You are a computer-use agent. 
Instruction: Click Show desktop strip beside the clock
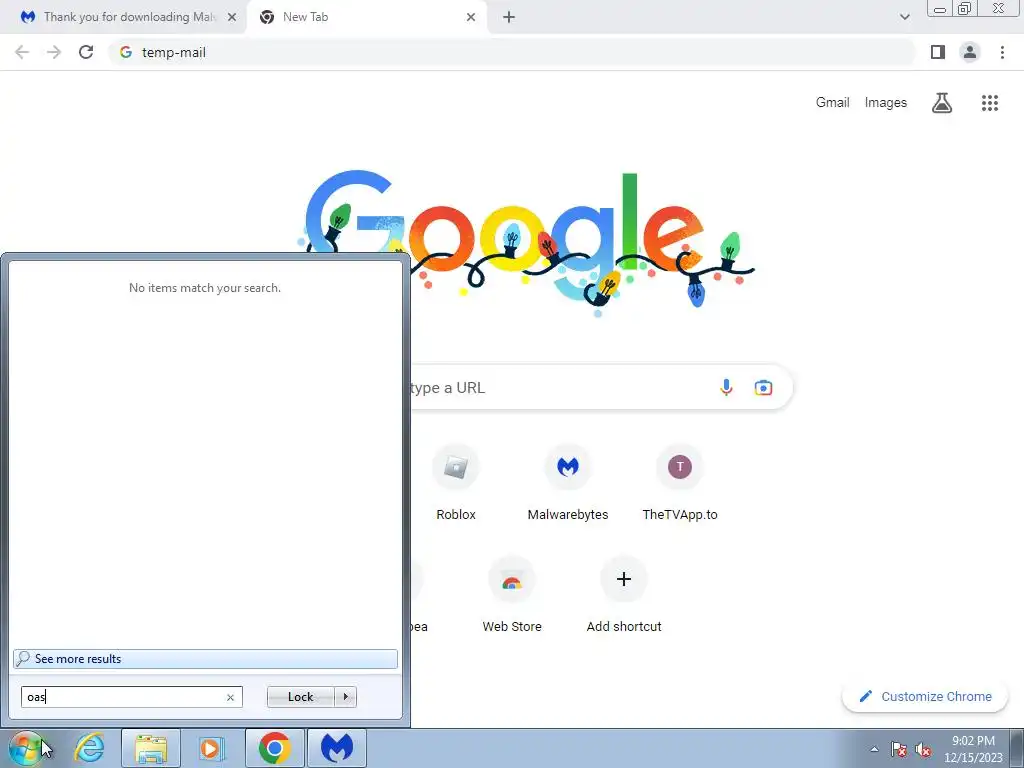pyautogui.click(x=1016, y=749)
